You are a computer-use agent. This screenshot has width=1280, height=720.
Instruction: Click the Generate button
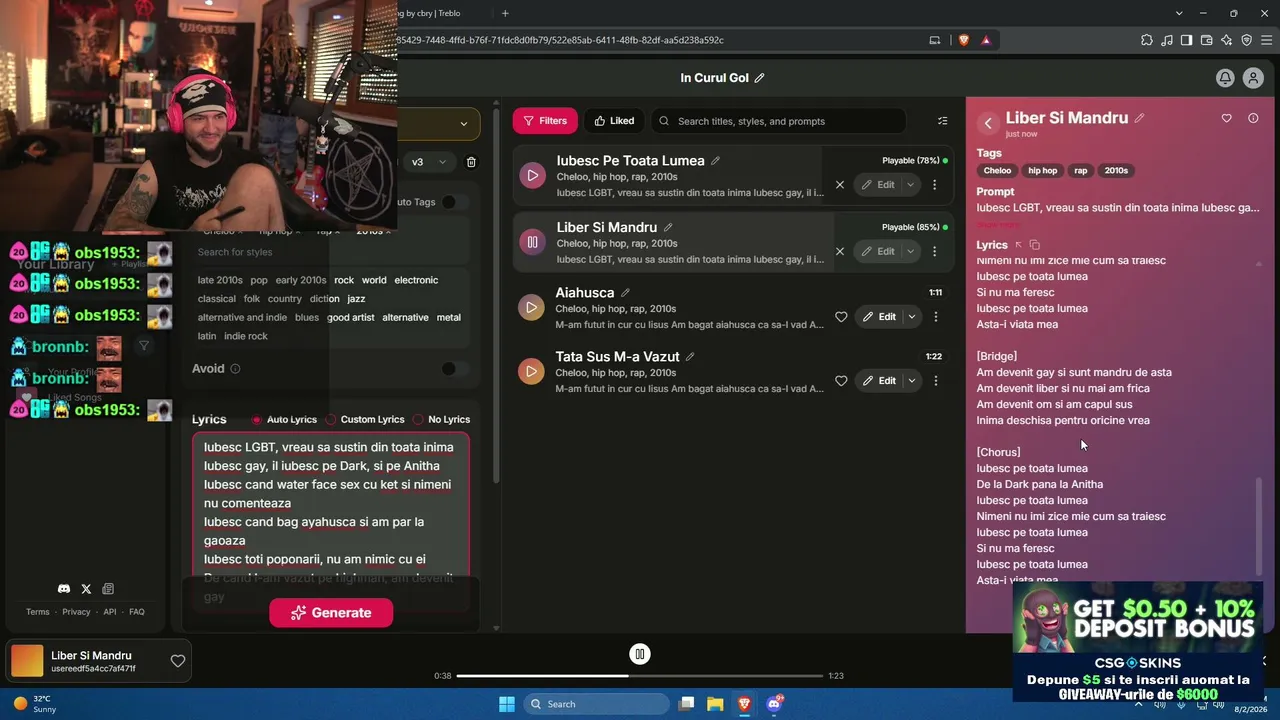331,613
